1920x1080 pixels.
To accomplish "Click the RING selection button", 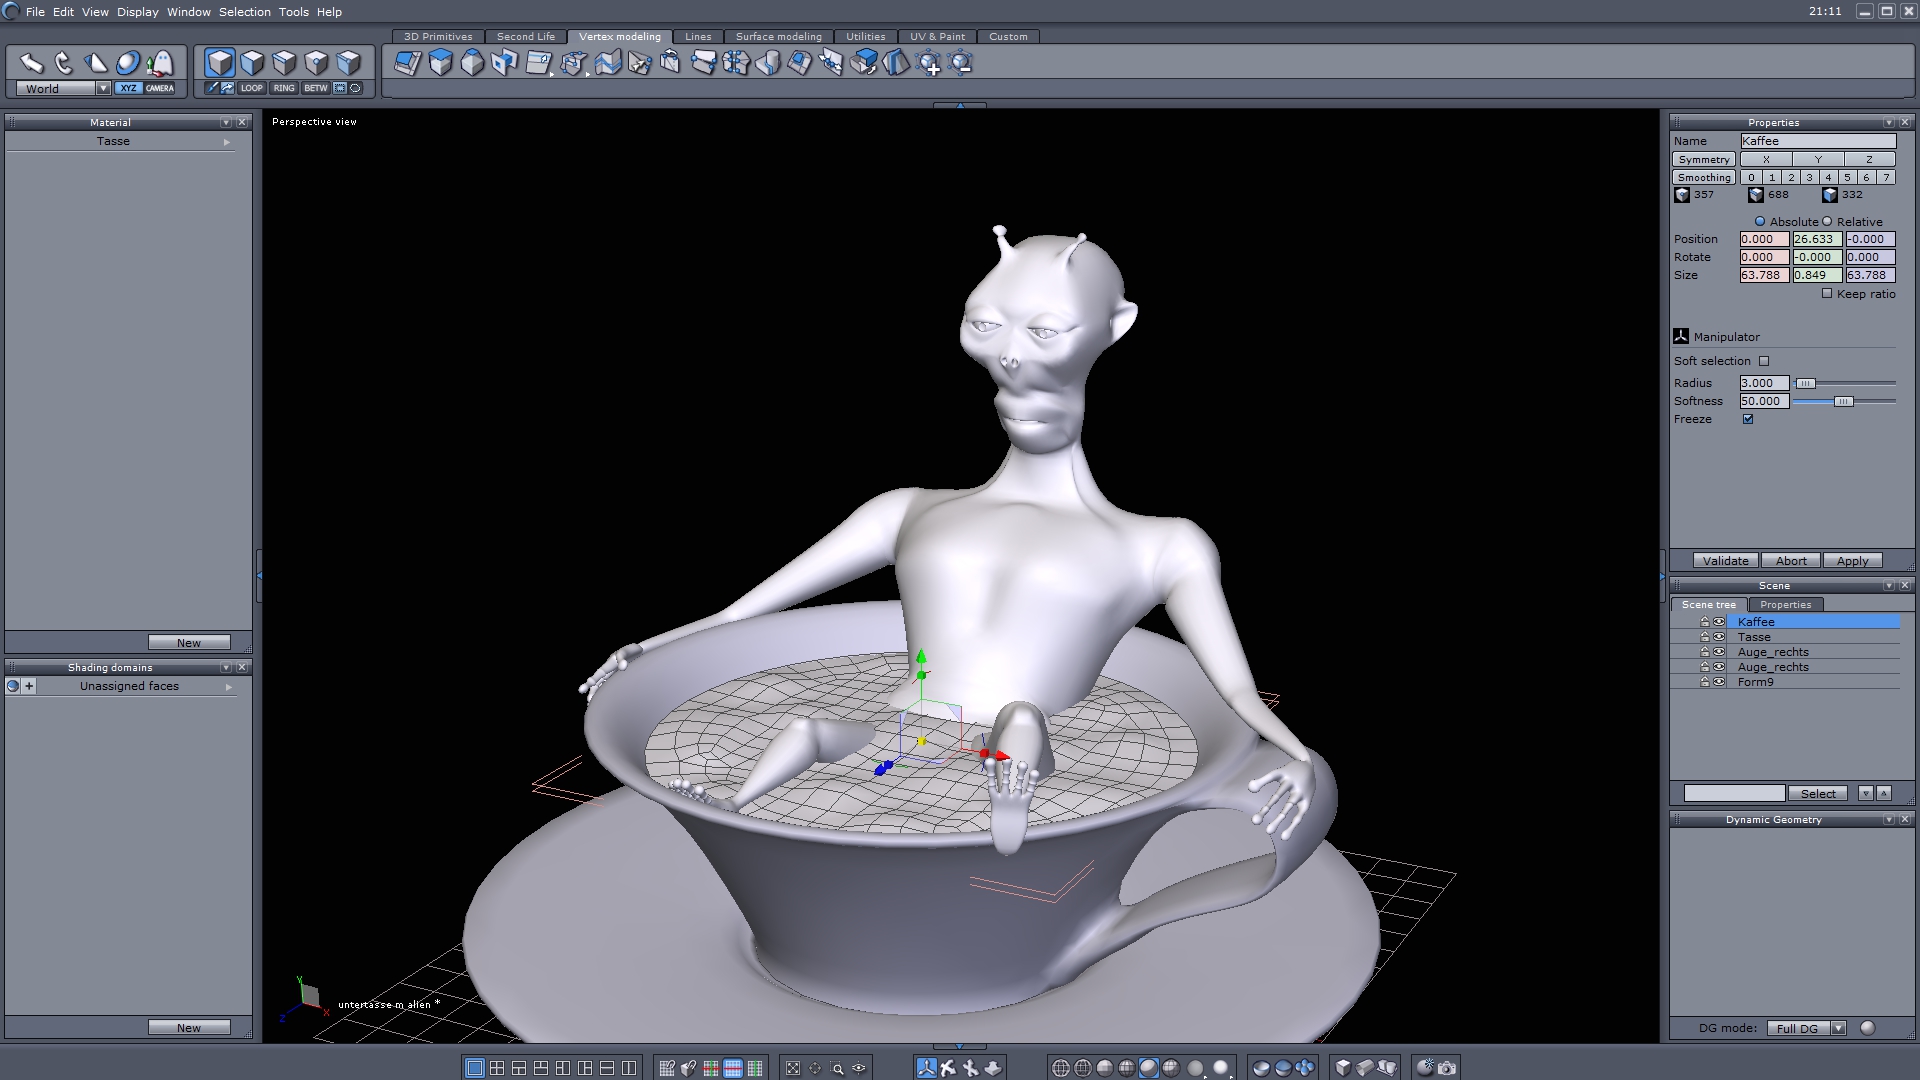I will click(284, 88).
